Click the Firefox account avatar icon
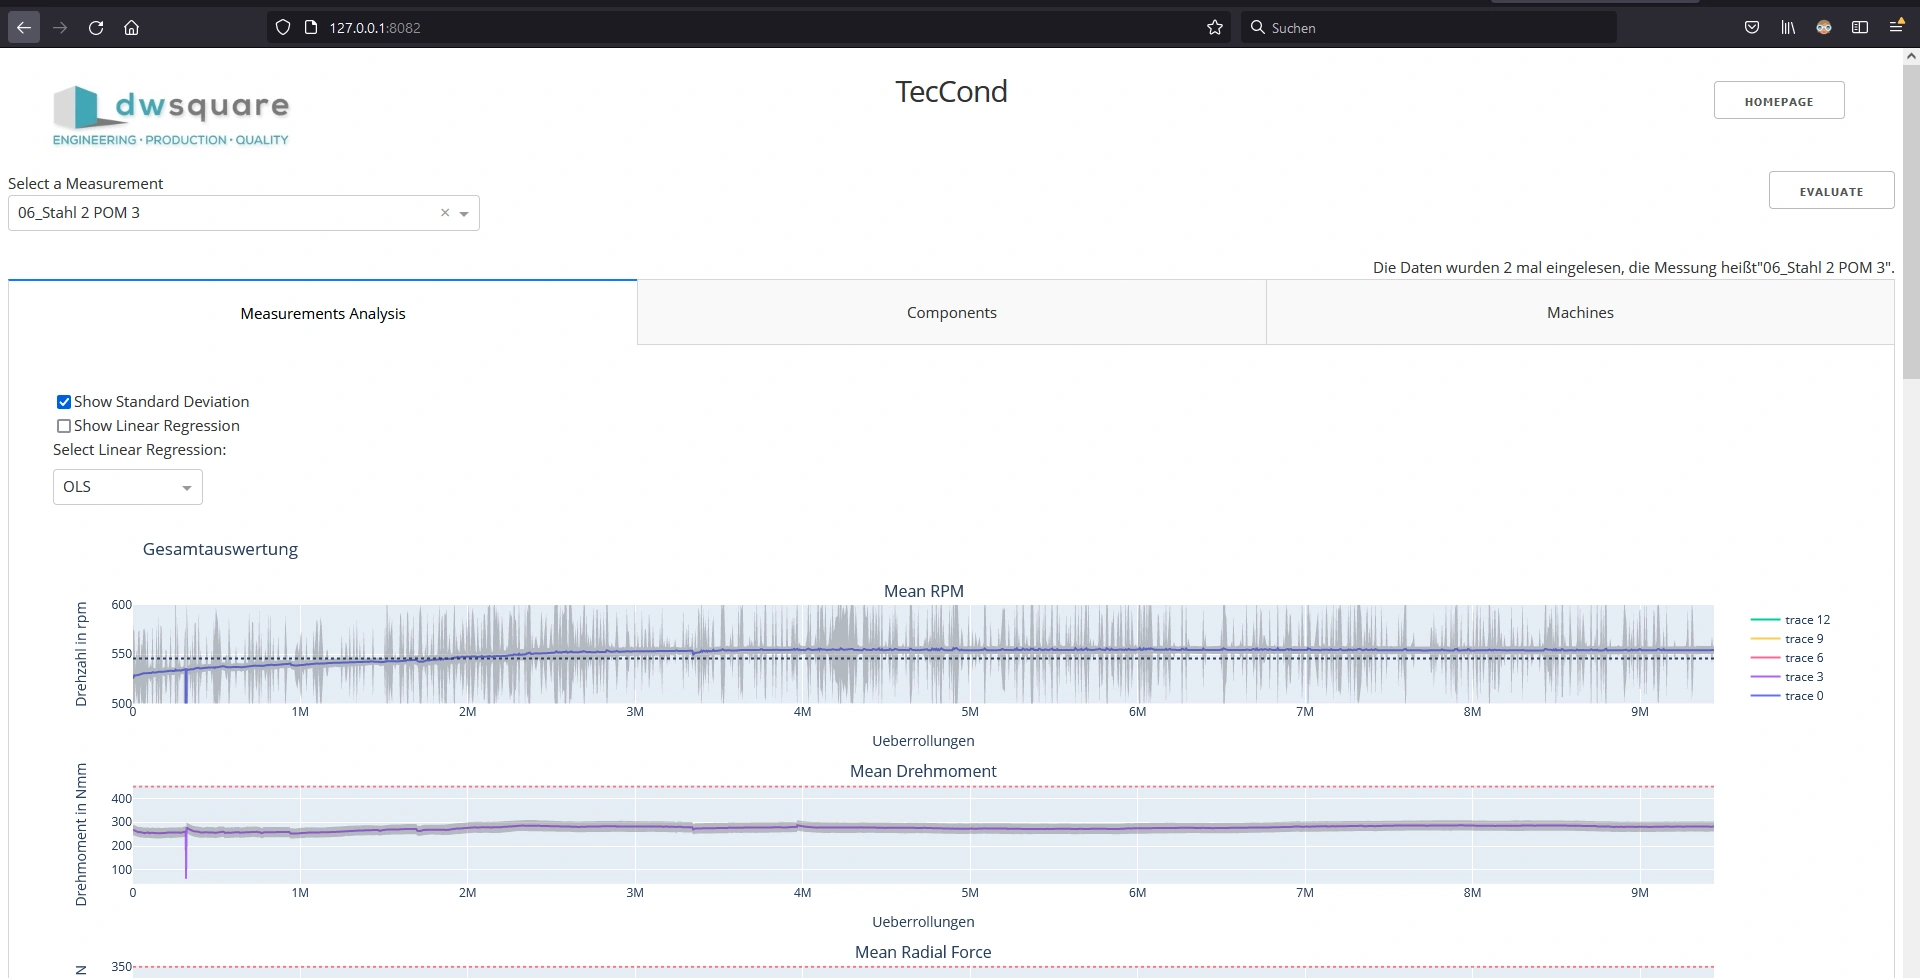Image resolution: width=1920 pixels, height=978 pixels. pyautogui.click(x=1824, y=28)
